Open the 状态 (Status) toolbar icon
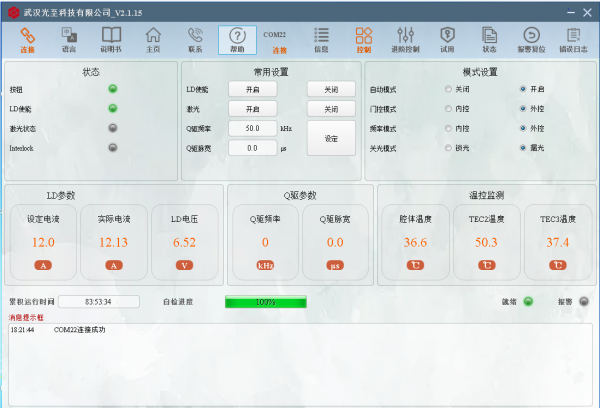This screenshot has width=600, height=408. point(489,40)
